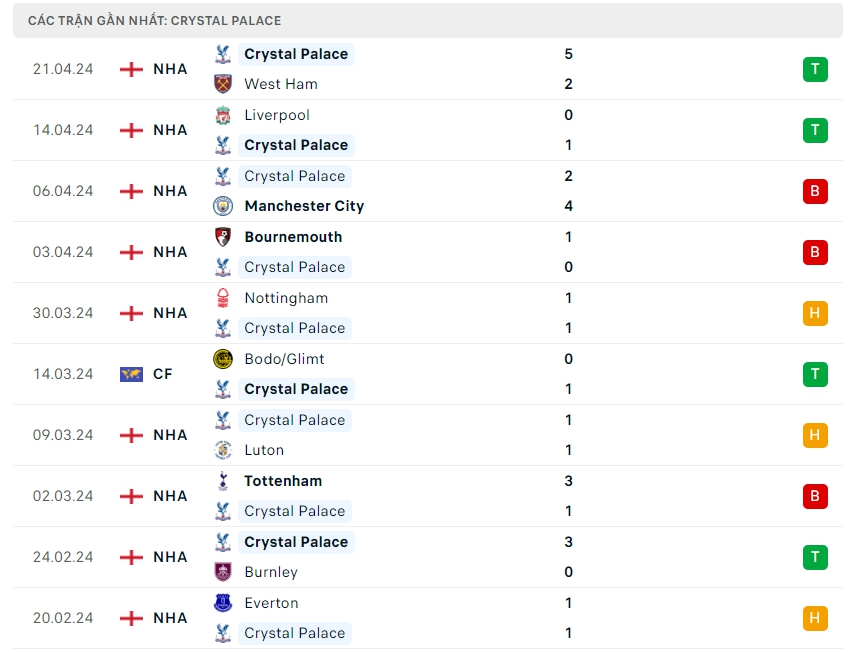
Task: Click orange H badge for Nottingham match
Action: pyautogui.click(x=815, y=313)
